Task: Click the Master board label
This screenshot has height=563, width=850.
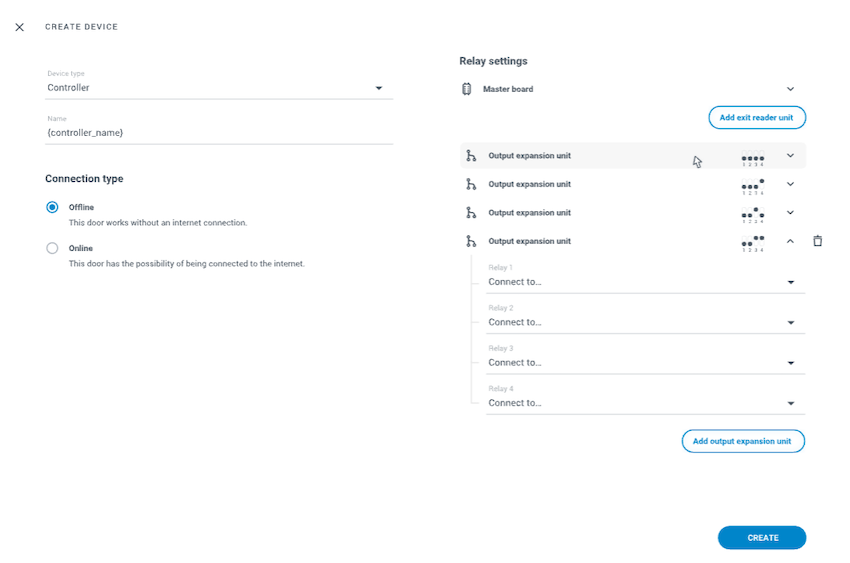Action: coord(508,89)
